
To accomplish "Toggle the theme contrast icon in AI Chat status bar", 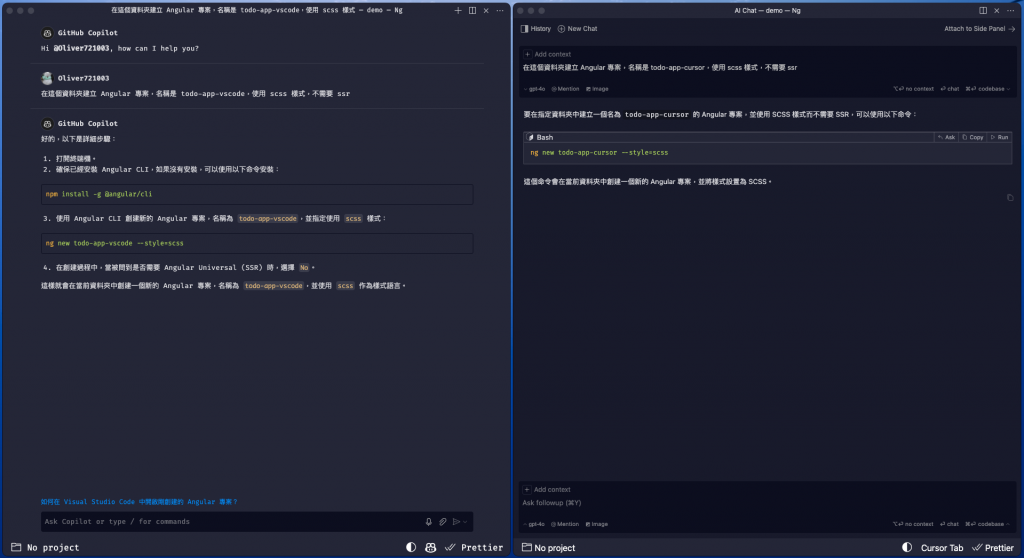I will coord(907,548).
